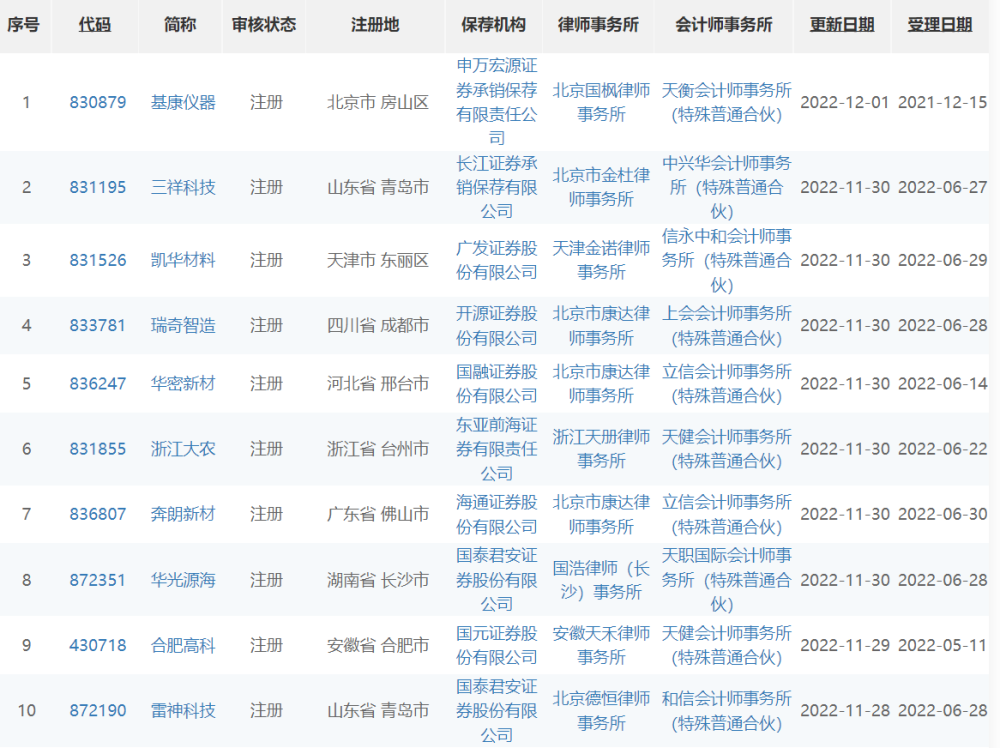This screenshot has width=1000, height=748.
Task: Click accounting firm 和信会计师事务所
Action: pyautogui.click(x=726, y=710)
